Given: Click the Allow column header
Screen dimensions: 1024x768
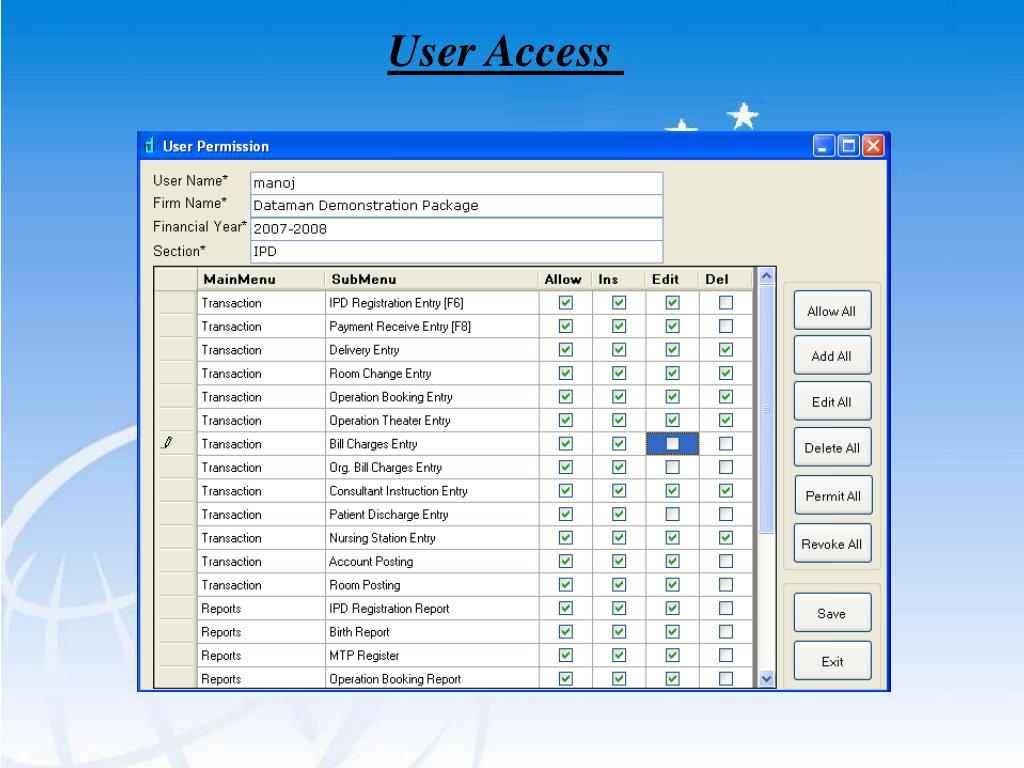Looking at the screenshot, I should 566,279.
